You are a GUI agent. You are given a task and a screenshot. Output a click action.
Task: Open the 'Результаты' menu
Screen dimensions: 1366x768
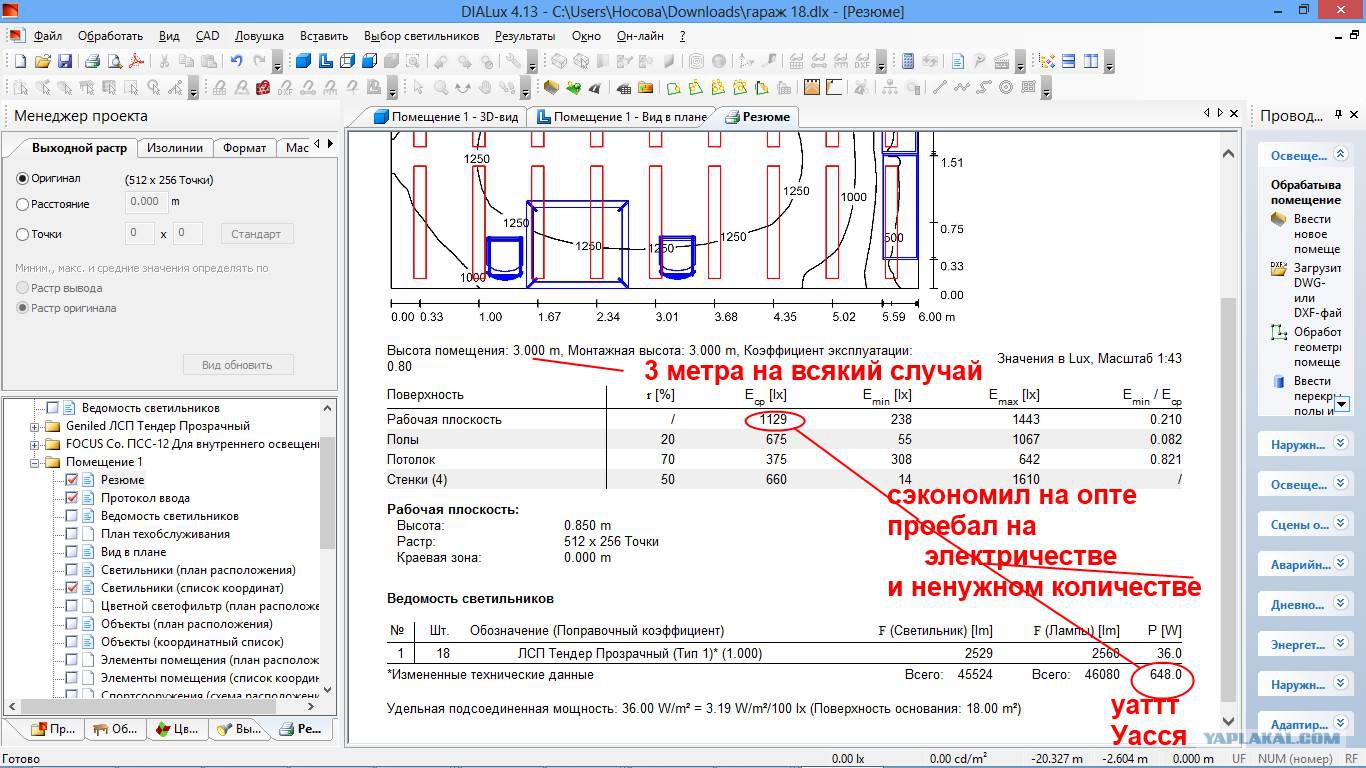[x=525, y=36]
